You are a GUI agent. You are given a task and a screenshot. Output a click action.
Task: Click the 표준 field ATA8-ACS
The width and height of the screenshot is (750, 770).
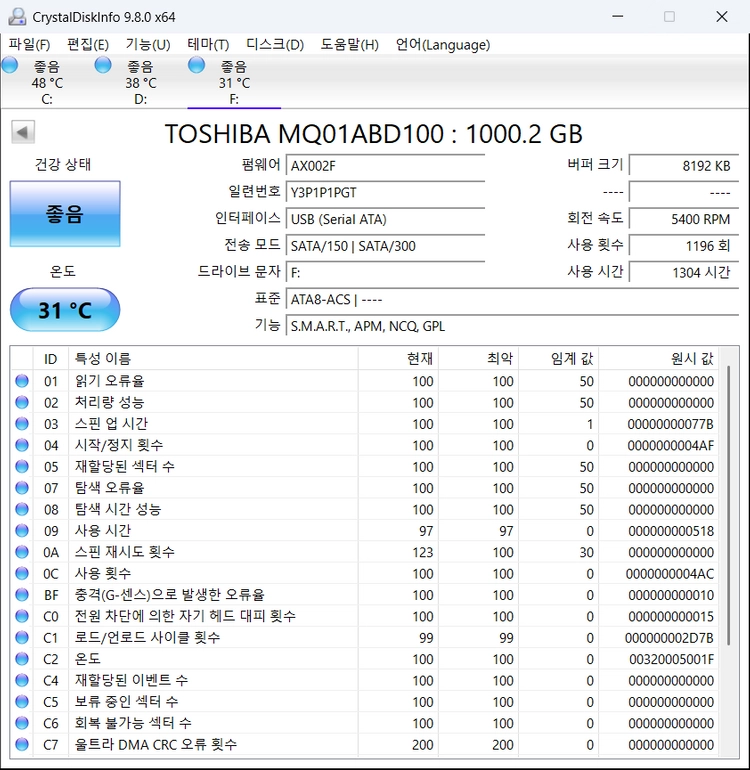click(x=512, y=299)
